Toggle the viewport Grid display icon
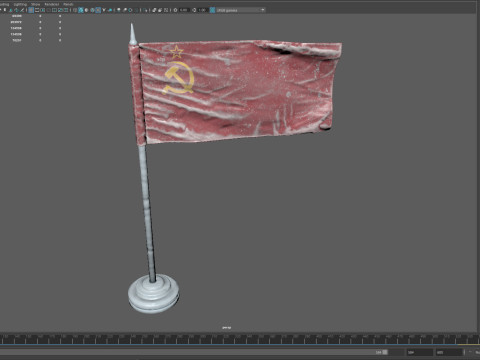Image resolution: width=480 pixels, height=360 pixels. [31, 10]
